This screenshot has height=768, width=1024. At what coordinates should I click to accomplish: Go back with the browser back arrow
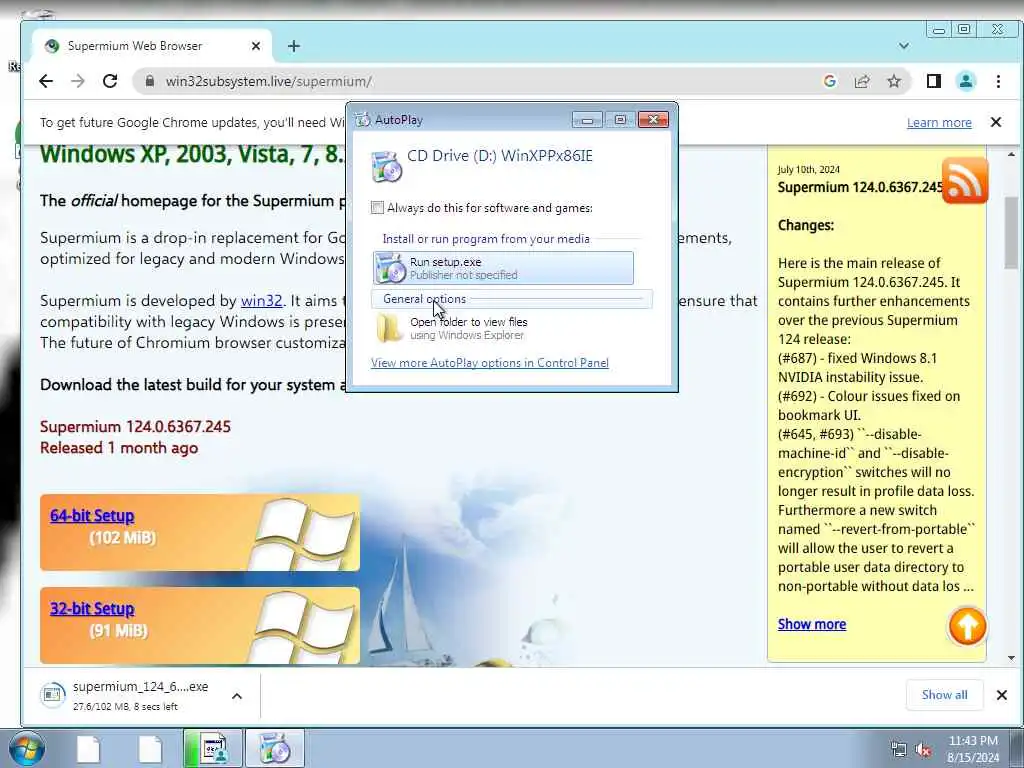[x=46, y=81]
